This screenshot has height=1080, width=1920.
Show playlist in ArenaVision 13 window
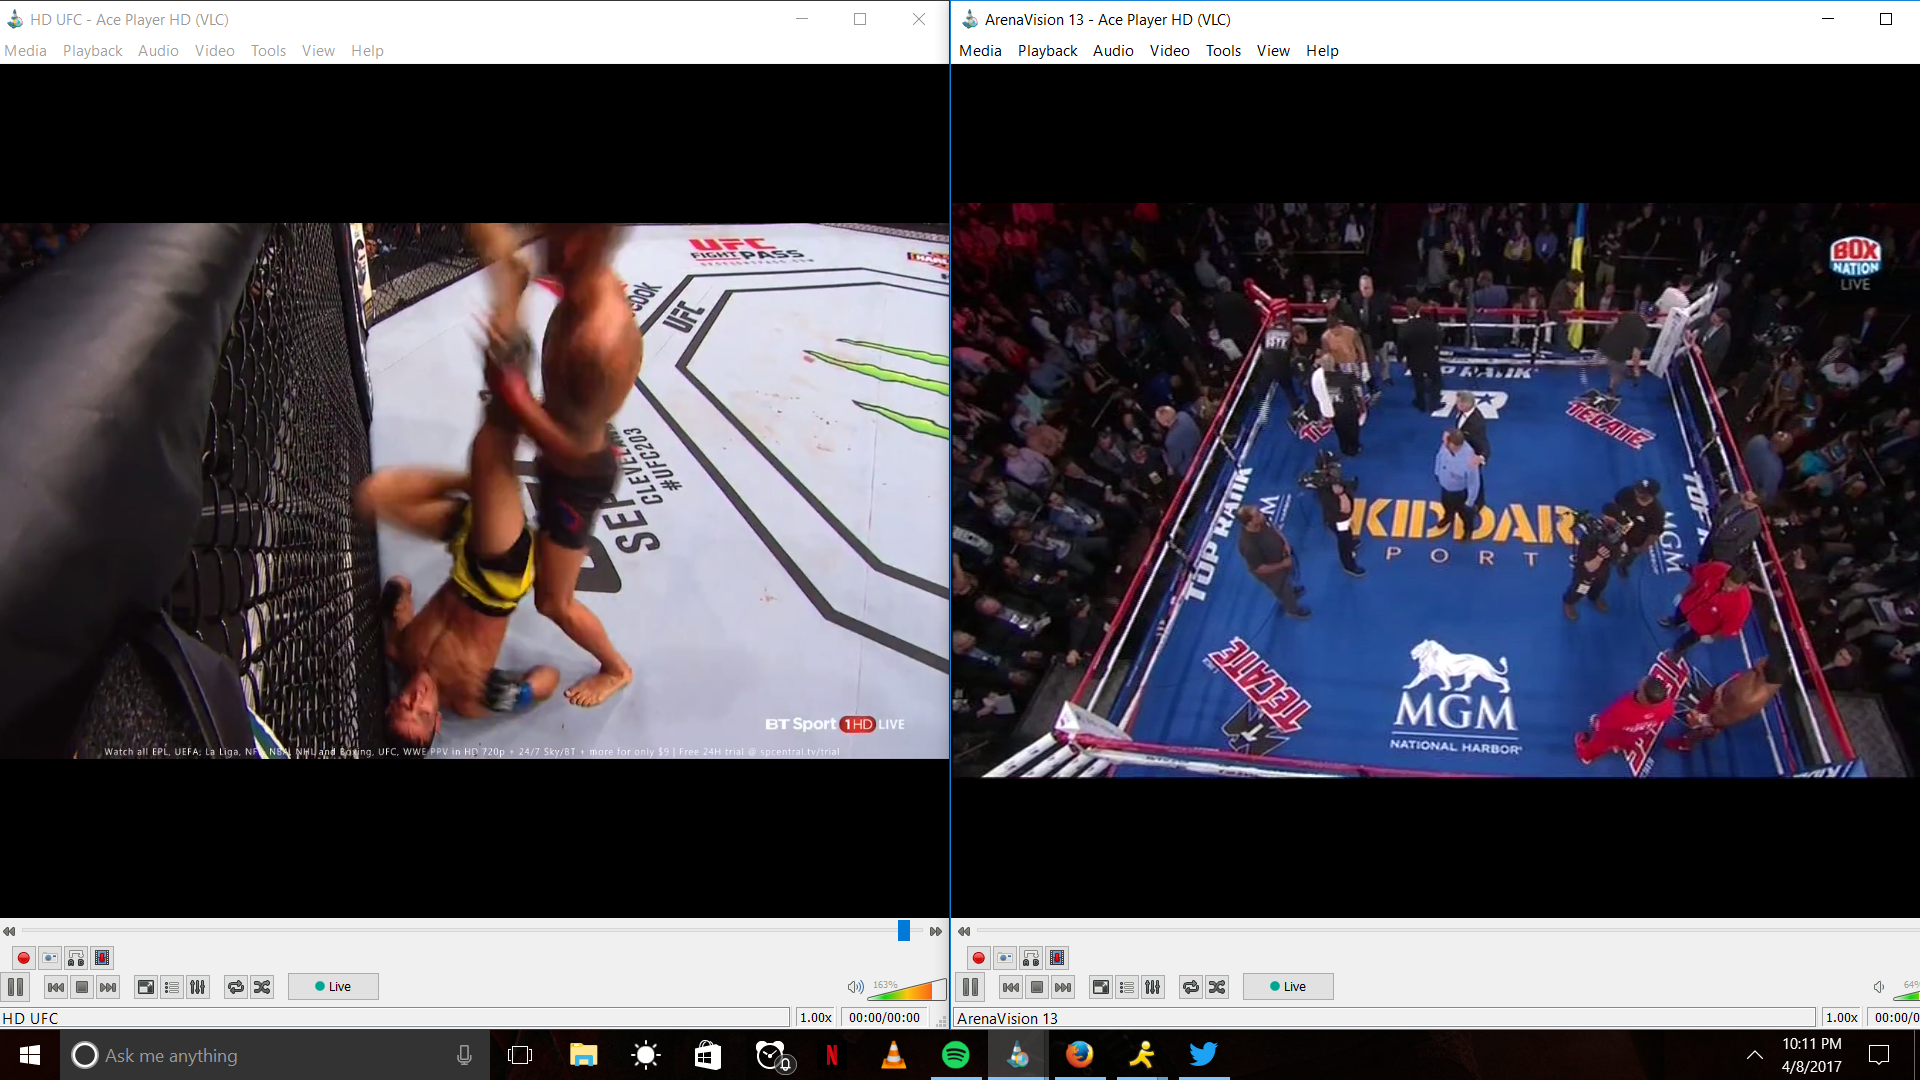point(1127,987)
